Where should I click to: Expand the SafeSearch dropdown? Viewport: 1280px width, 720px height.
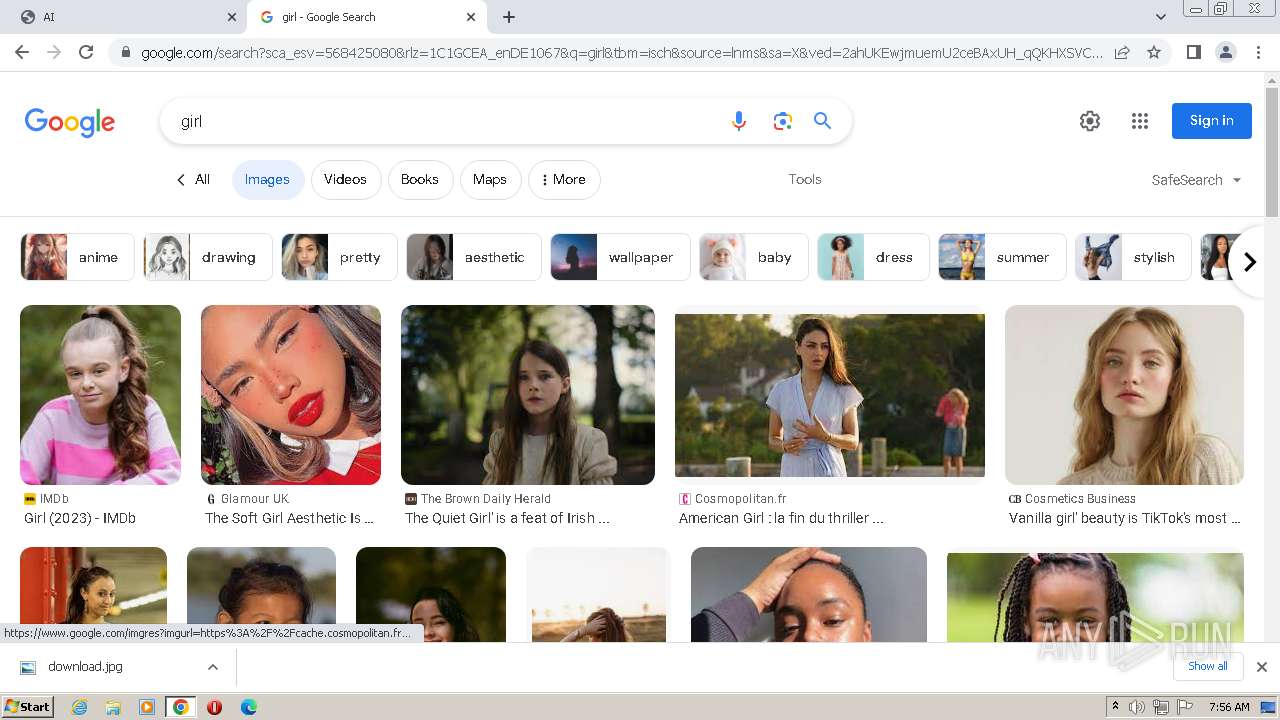tap(1196, 180)
